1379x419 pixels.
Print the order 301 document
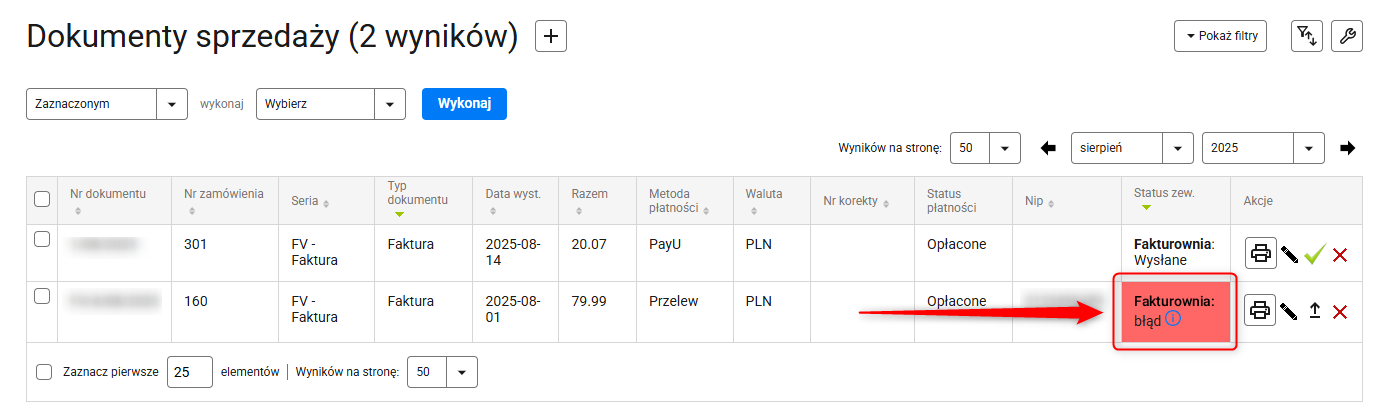pos(1260,253)
